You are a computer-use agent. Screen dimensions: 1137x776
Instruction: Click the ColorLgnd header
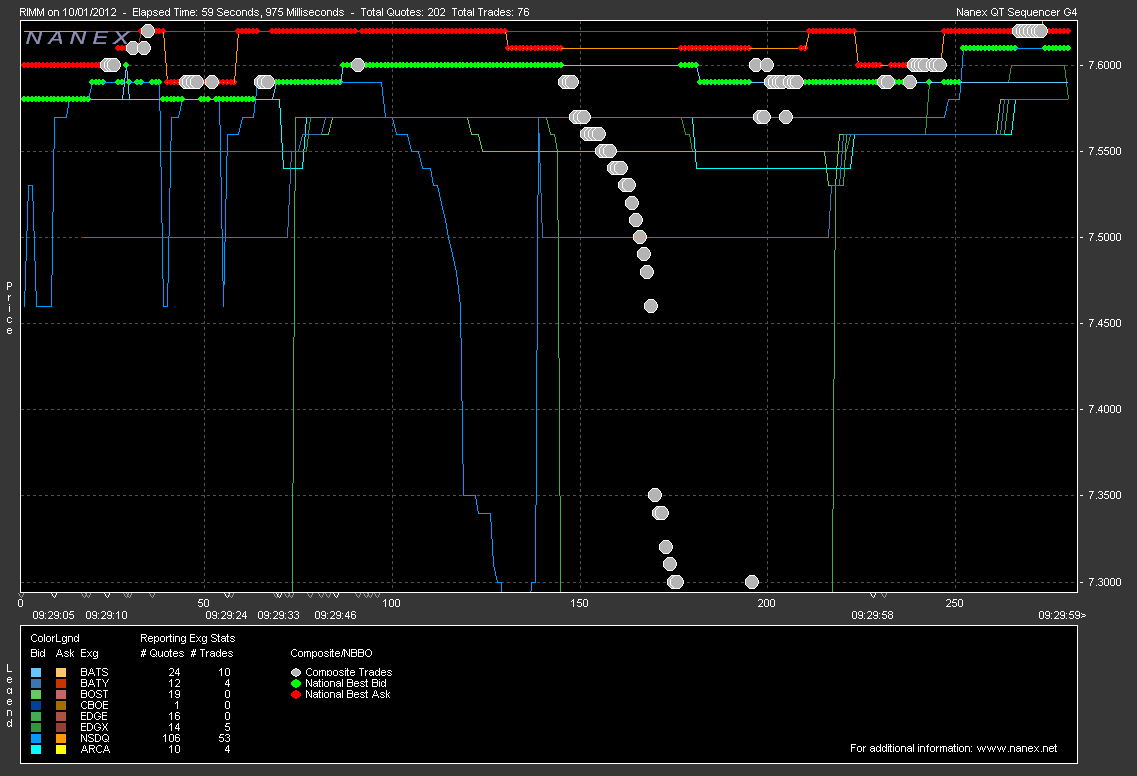(55, 638)
